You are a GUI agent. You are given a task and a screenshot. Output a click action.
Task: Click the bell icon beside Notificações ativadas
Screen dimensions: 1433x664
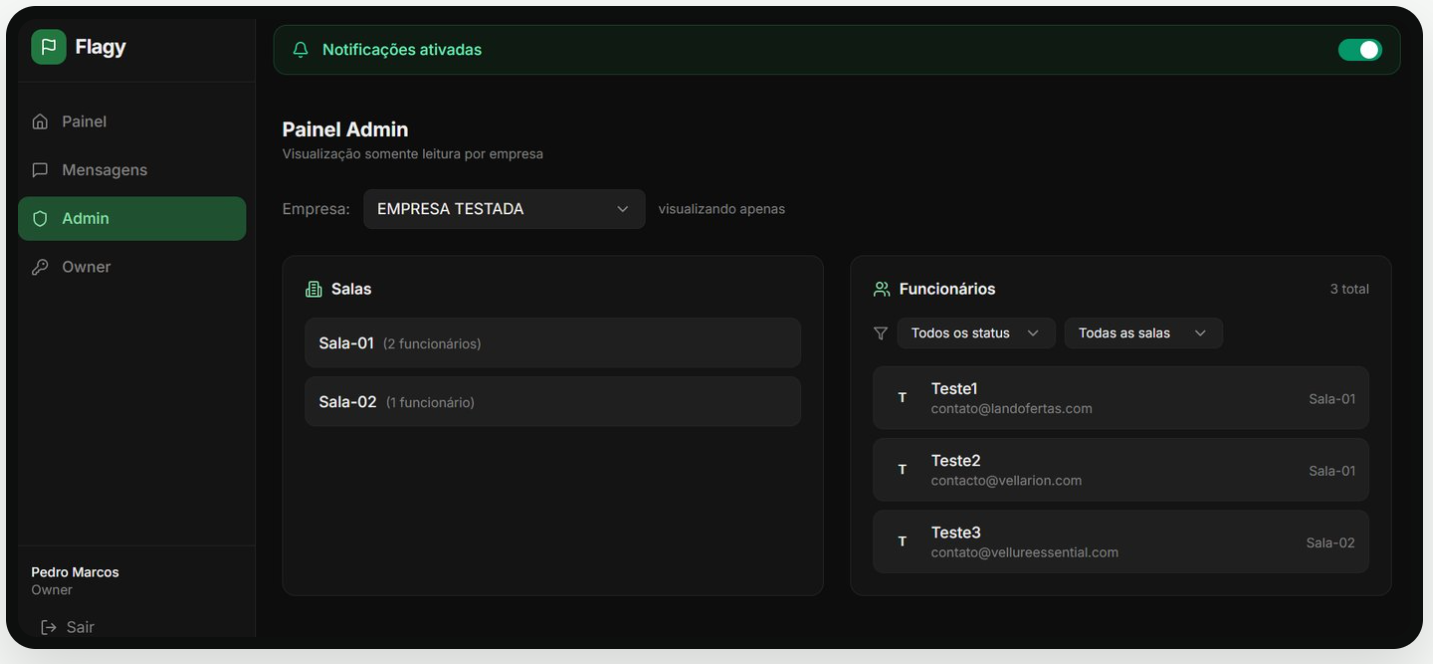(x=300, y=50)
